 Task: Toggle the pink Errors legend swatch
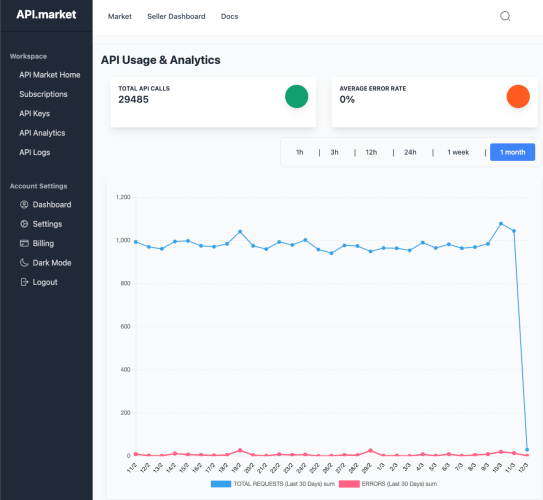click(x=349, y=484)
